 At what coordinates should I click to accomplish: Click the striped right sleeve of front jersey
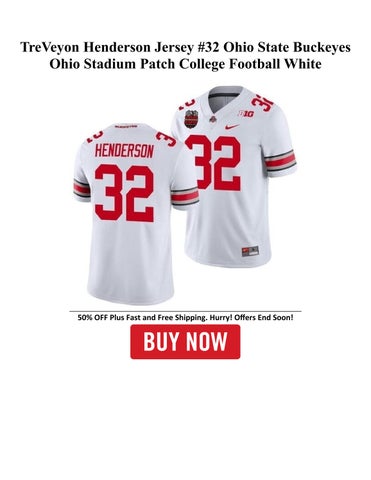(281, 161)
